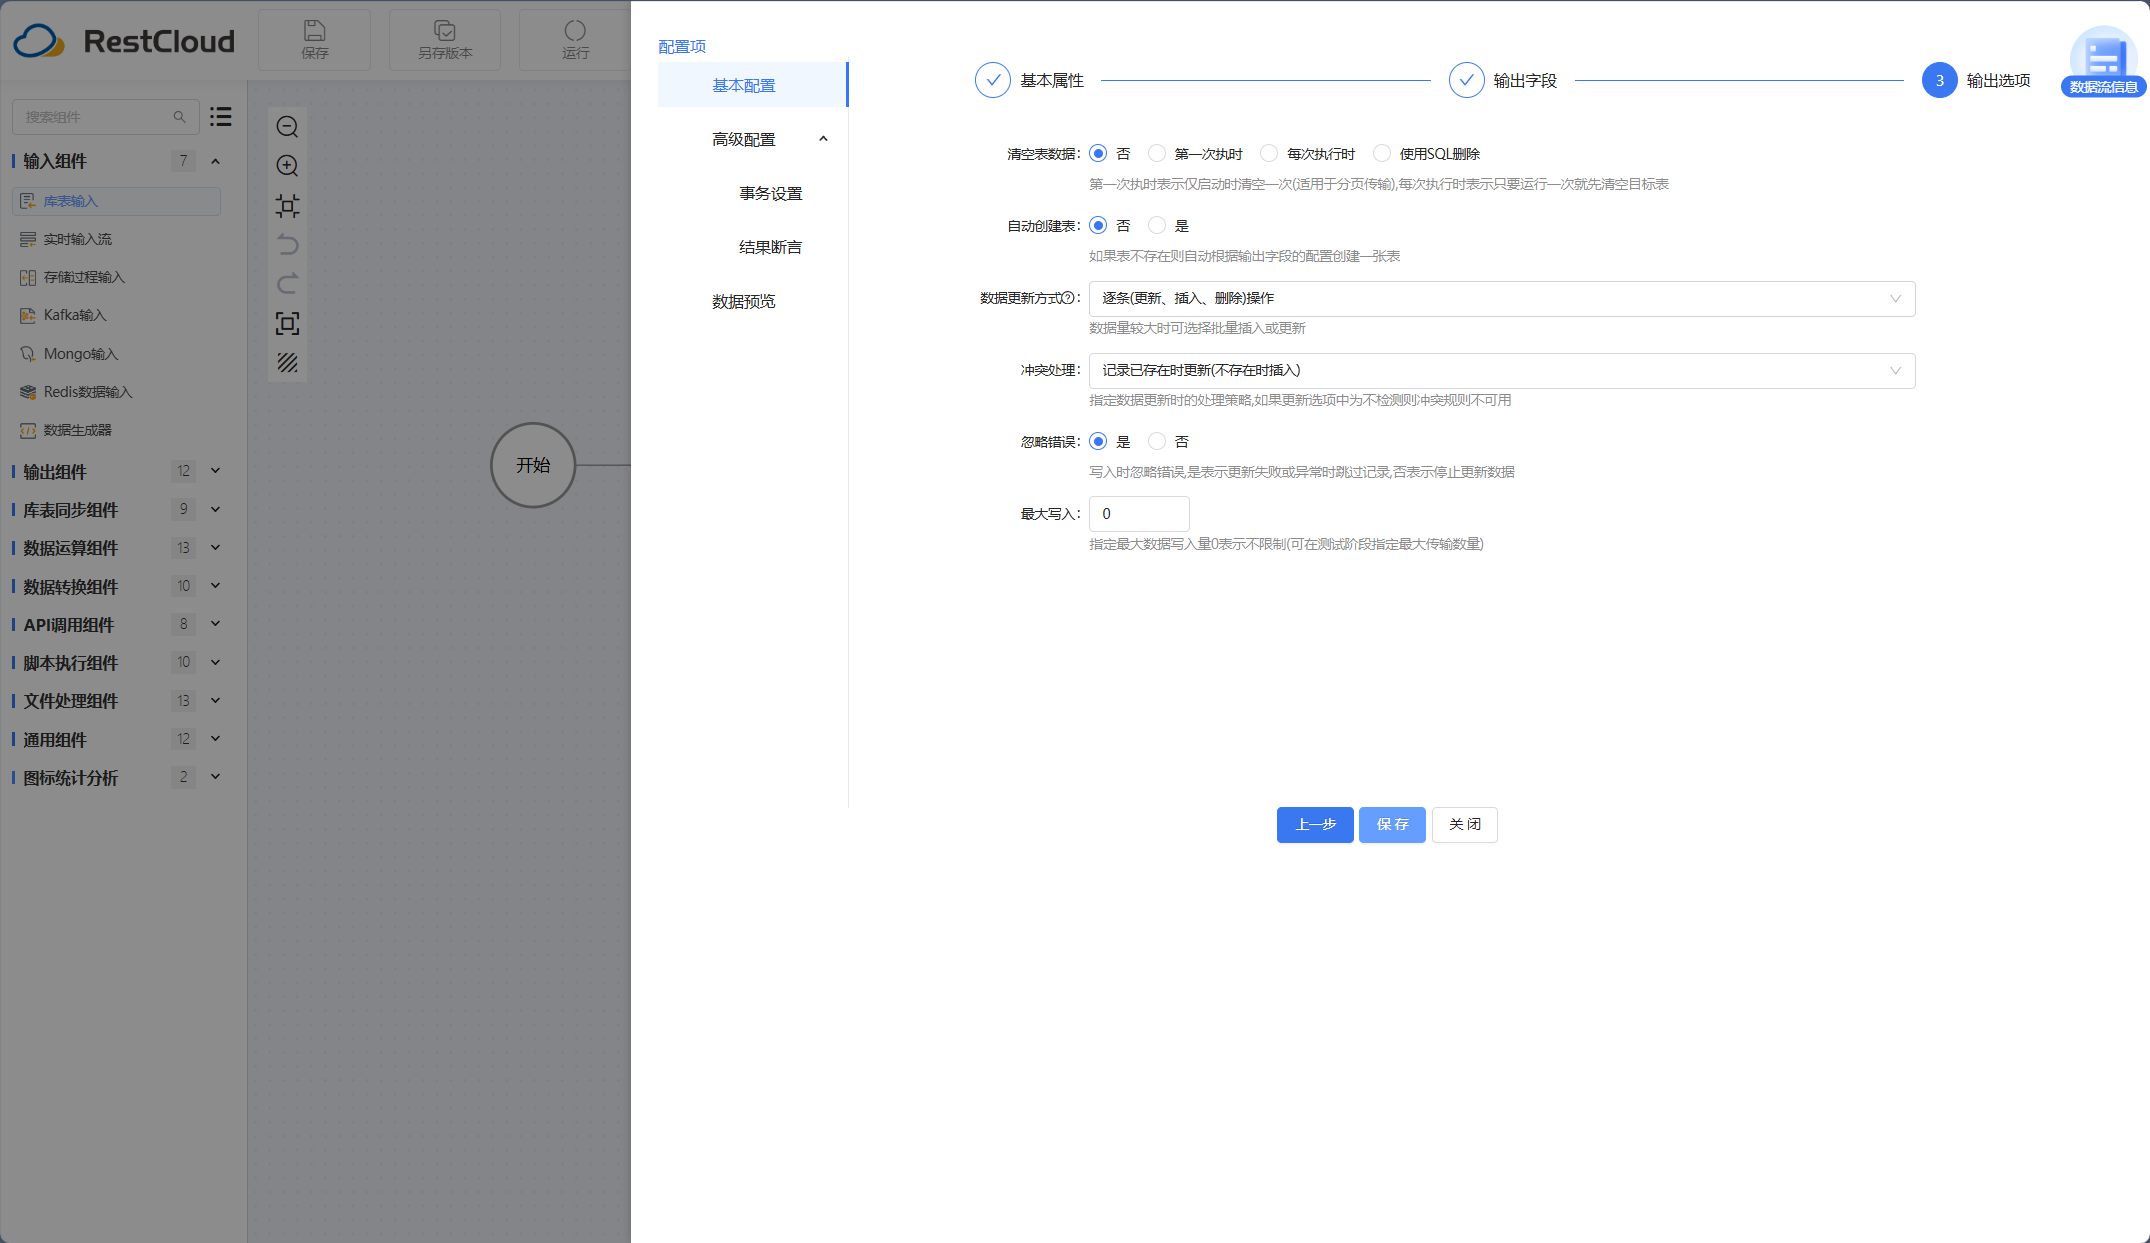Expand the 输出组件 group

(215, 471)
